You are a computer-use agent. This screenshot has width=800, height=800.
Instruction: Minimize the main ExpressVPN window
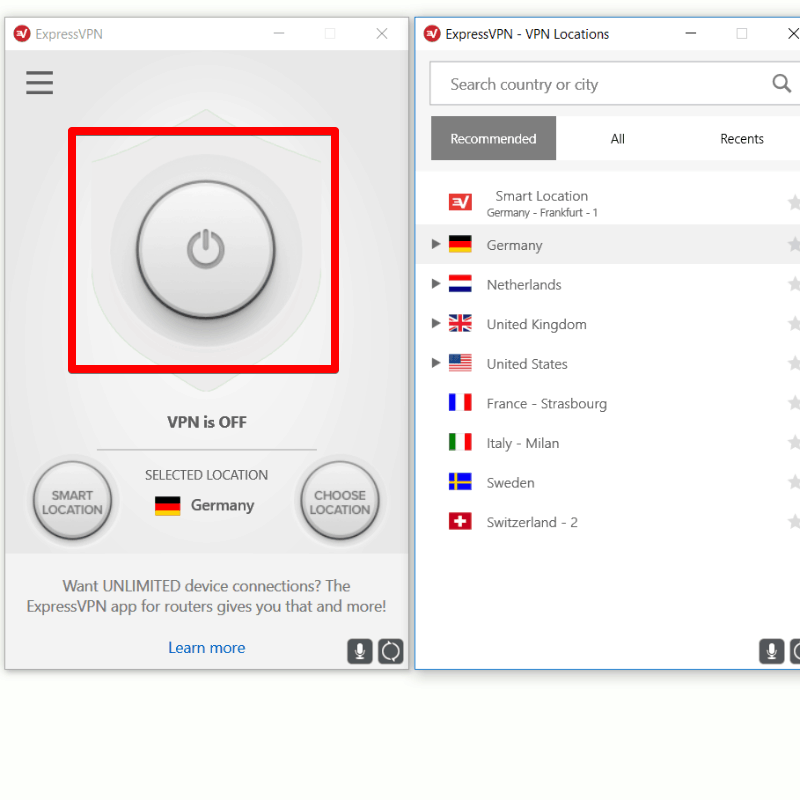(x=279, y=34)
